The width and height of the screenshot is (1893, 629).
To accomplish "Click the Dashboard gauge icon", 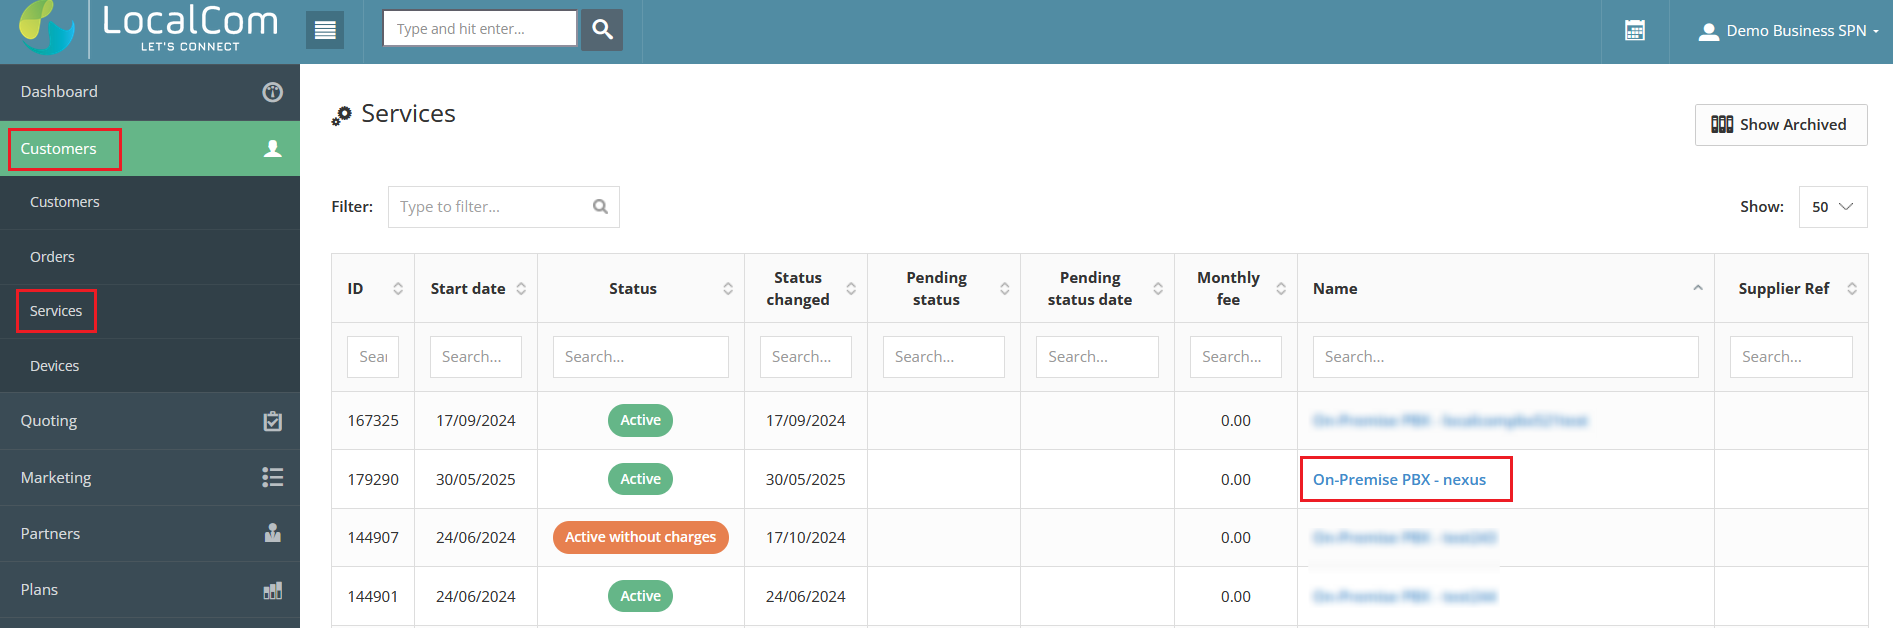I will [272, 92].
